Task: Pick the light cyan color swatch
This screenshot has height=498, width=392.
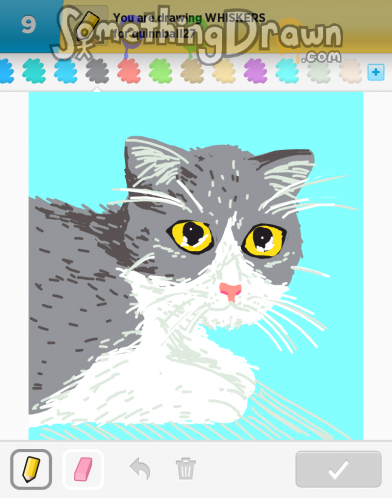Action: (287, 71)
